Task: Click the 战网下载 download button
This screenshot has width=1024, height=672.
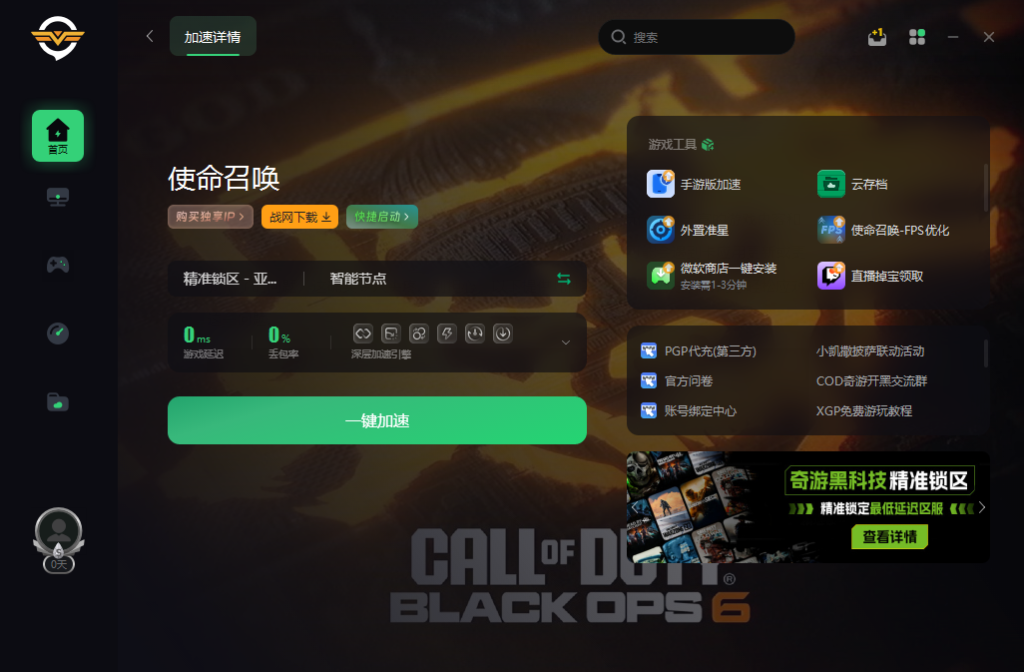Action: point(300,217)
